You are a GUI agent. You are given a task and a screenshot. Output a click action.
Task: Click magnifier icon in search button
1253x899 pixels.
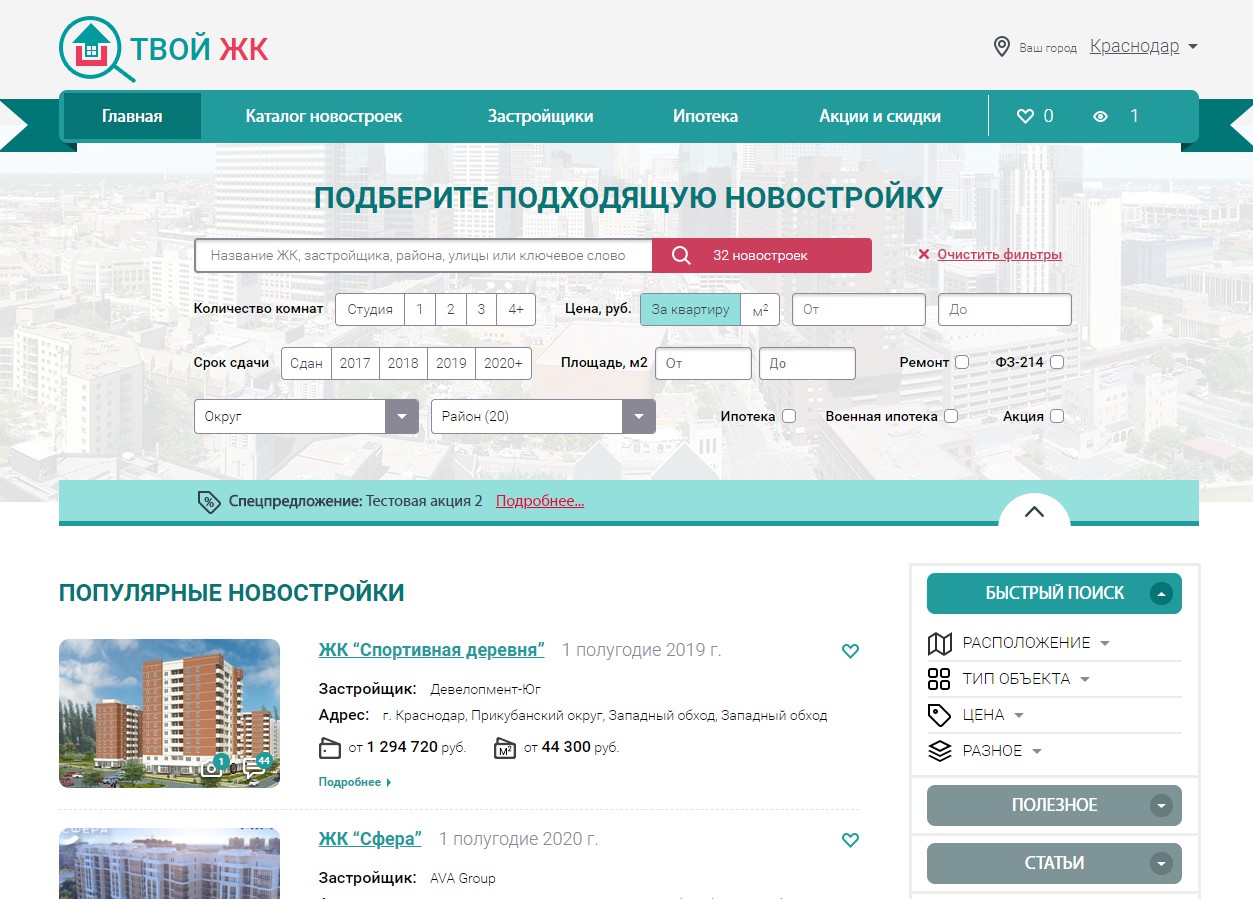coord(681,255)
